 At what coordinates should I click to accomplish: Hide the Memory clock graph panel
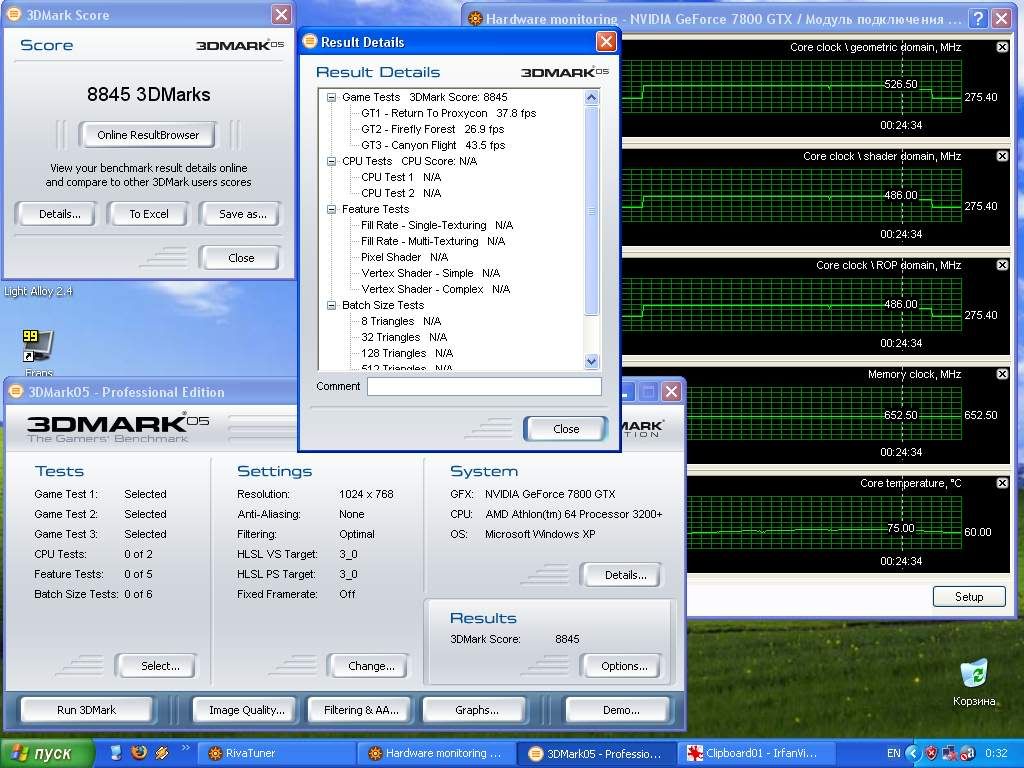[1003, 374]
